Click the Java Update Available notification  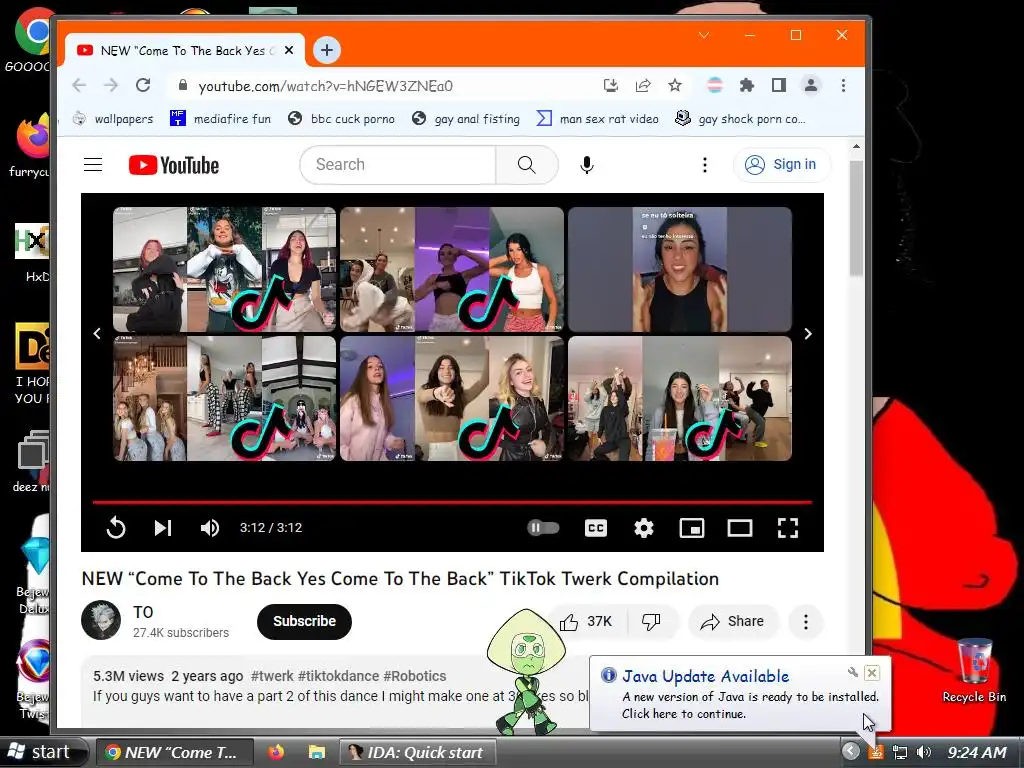740,694
